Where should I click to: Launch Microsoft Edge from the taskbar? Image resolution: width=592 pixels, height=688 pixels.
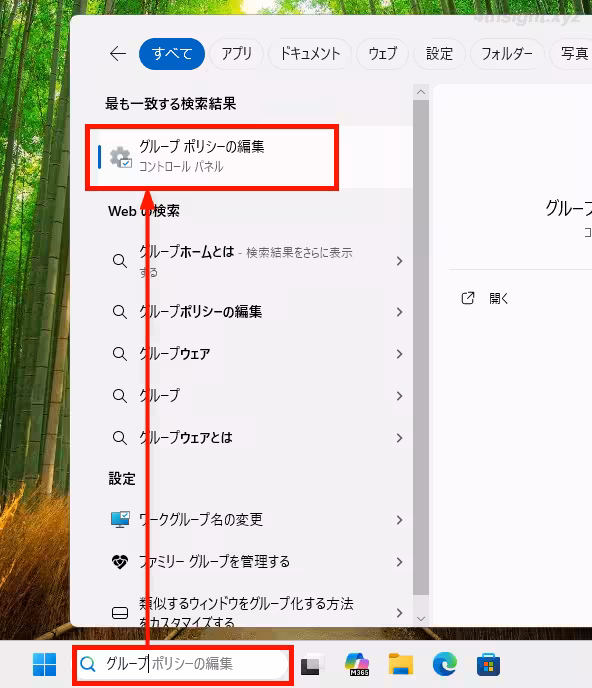445,664
